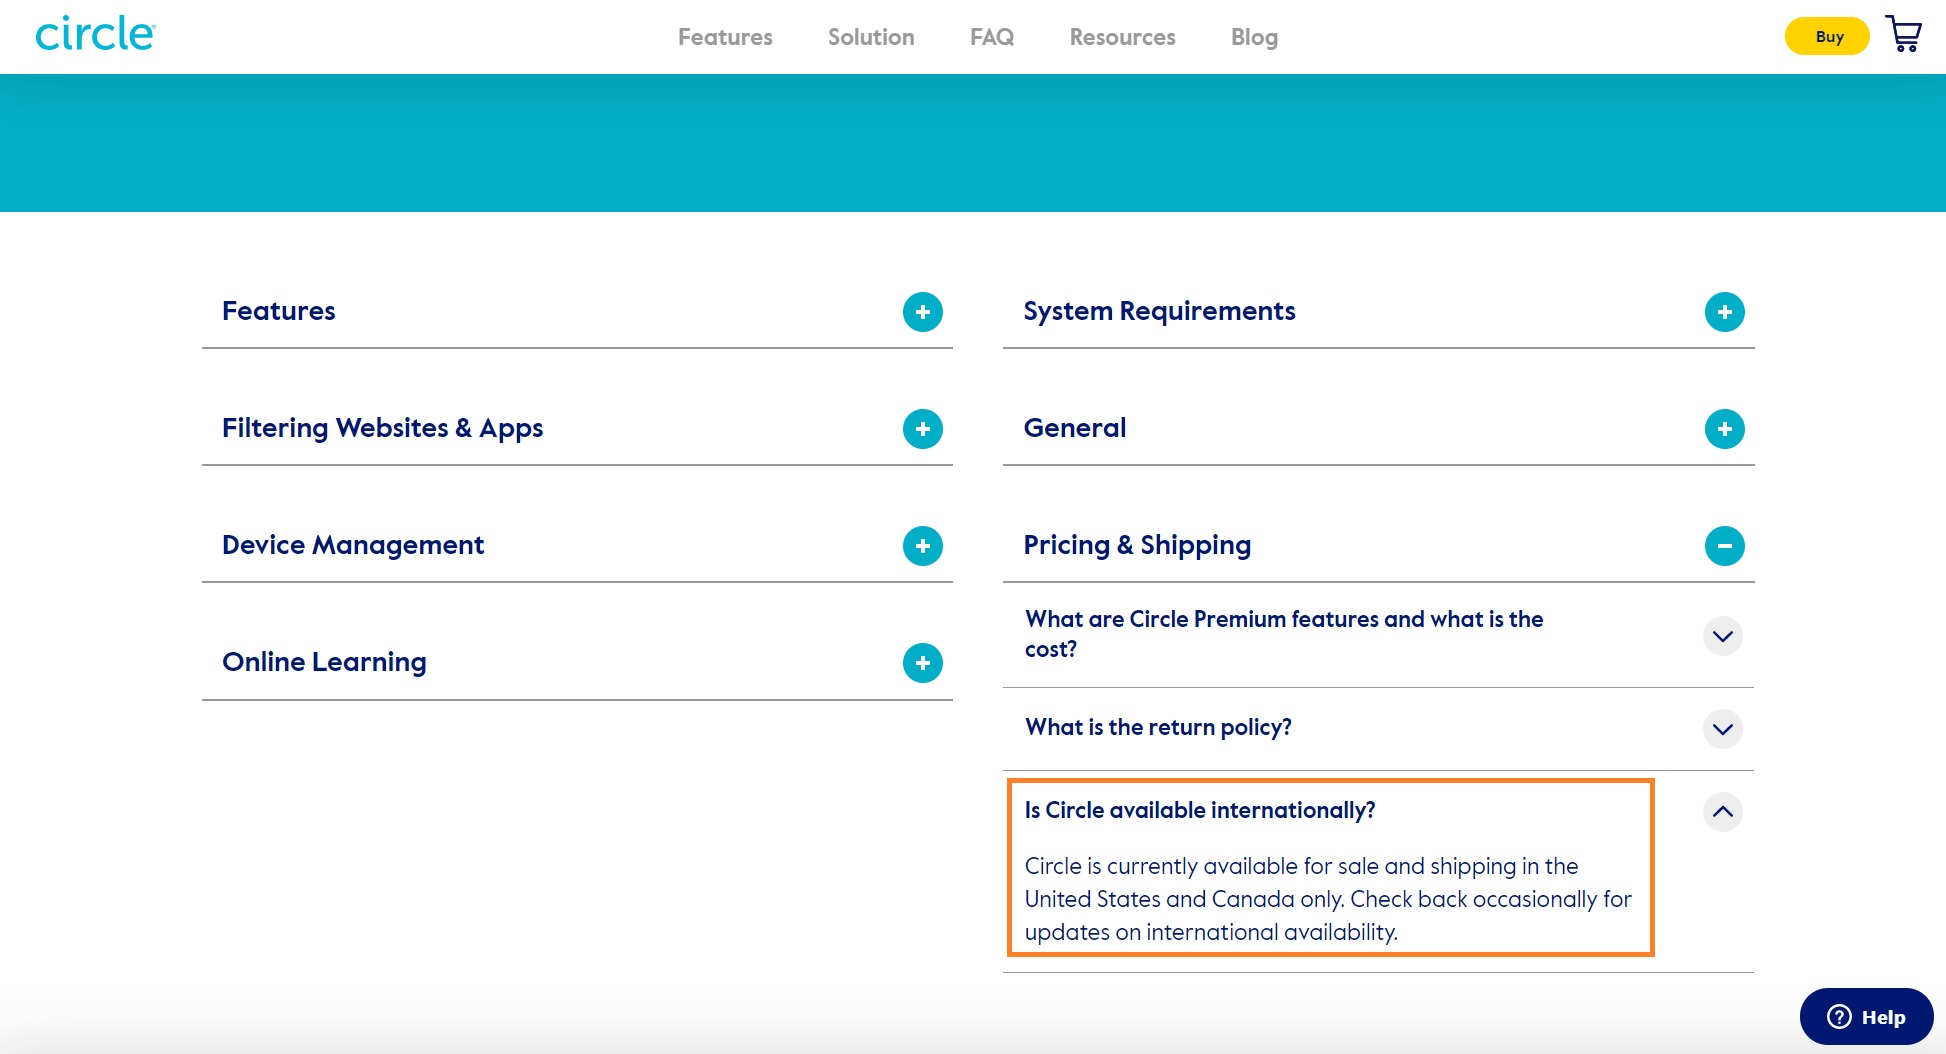
Task: Expand the Features section plus icon
Action: 922,312
